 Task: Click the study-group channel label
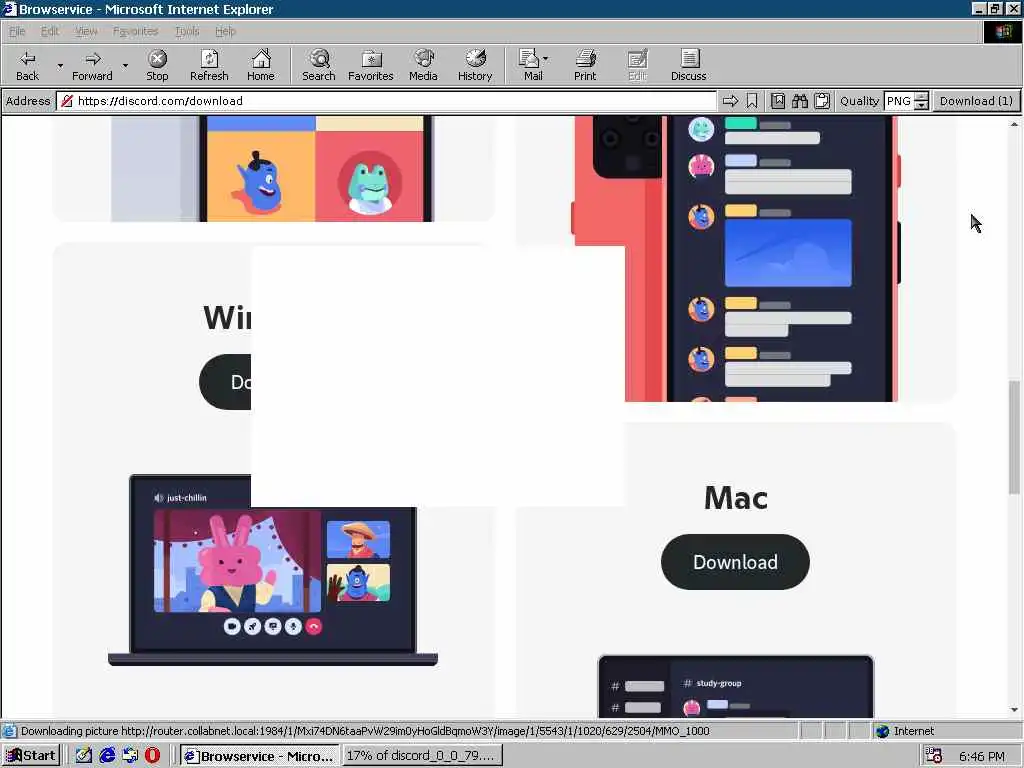click(718, 683)
